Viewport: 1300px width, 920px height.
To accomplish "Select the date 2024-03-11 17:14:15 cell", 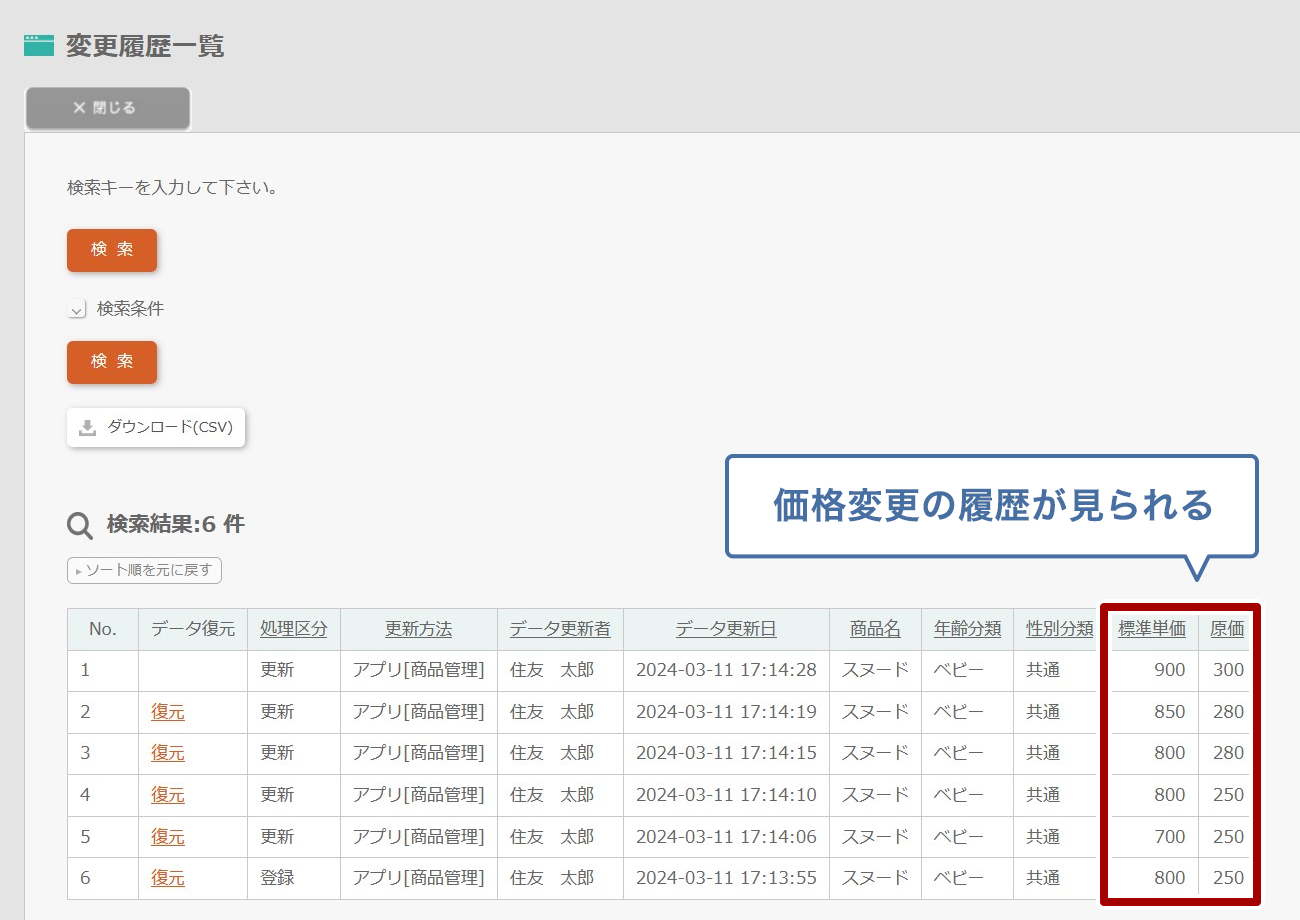I will (726, 753).
